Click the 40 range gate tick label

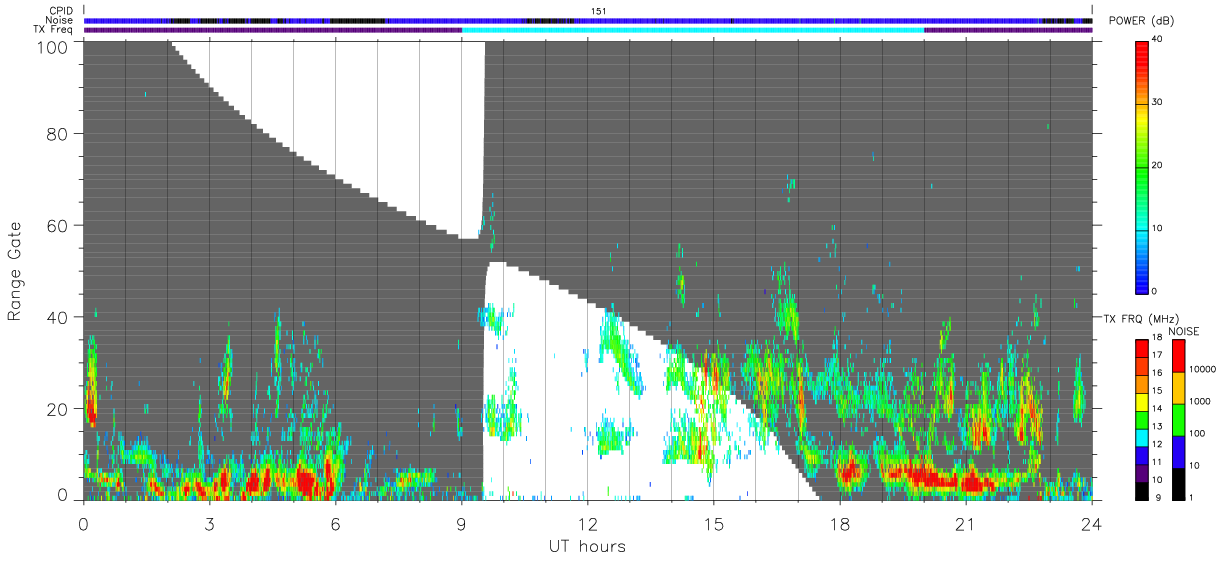coord(57,317)
